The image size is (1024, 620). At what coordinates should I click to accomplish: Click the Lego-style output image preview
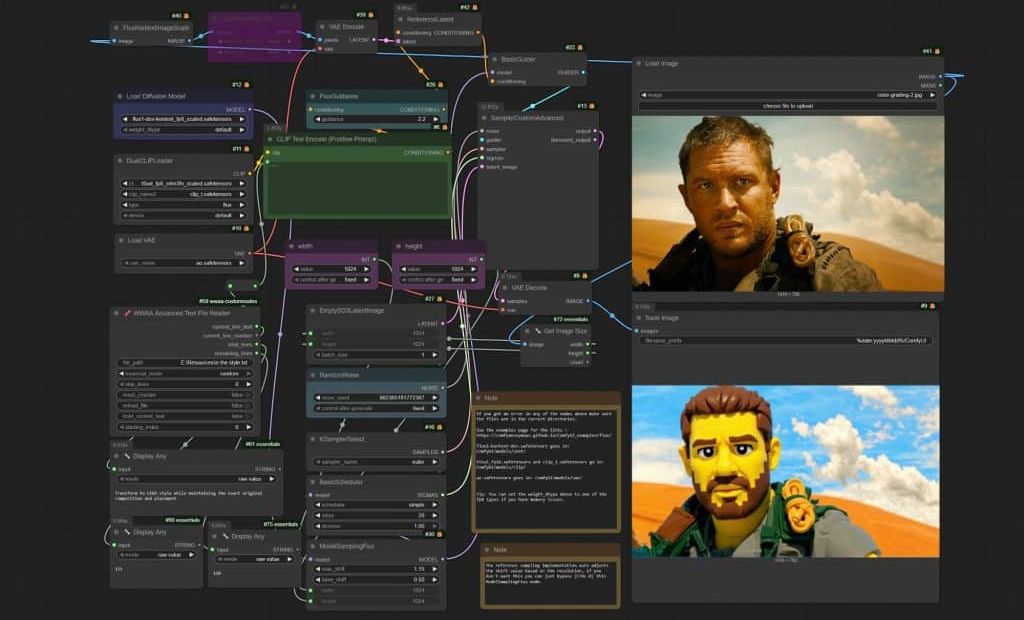(786, 471)
